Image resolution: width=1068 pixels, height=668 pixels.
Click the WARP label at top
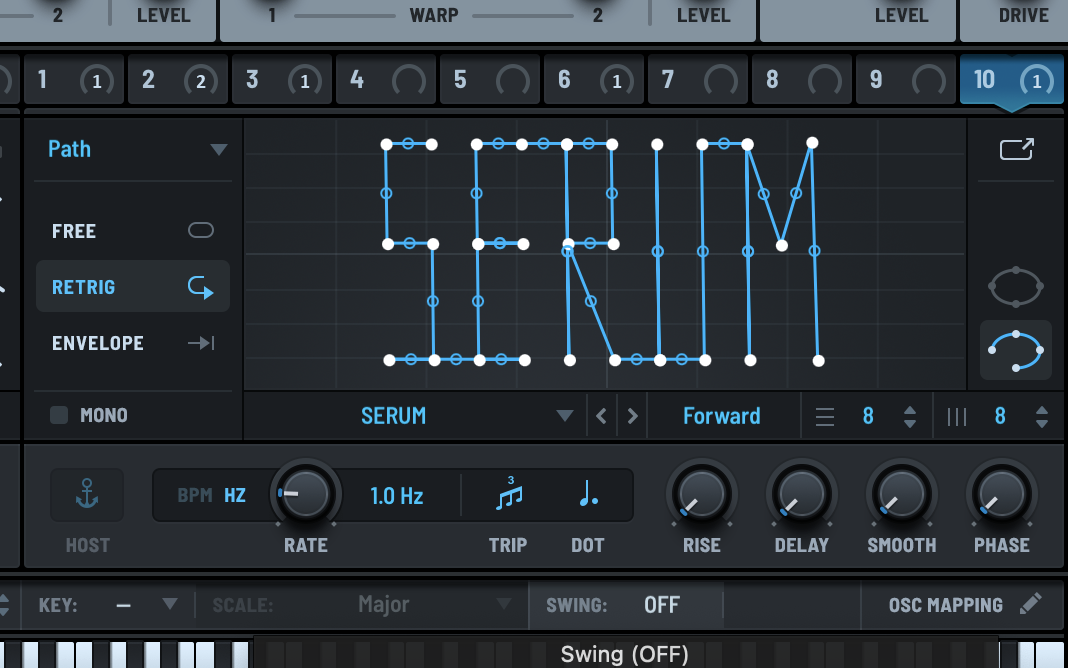pyautogui.click(x=434, y=15)
